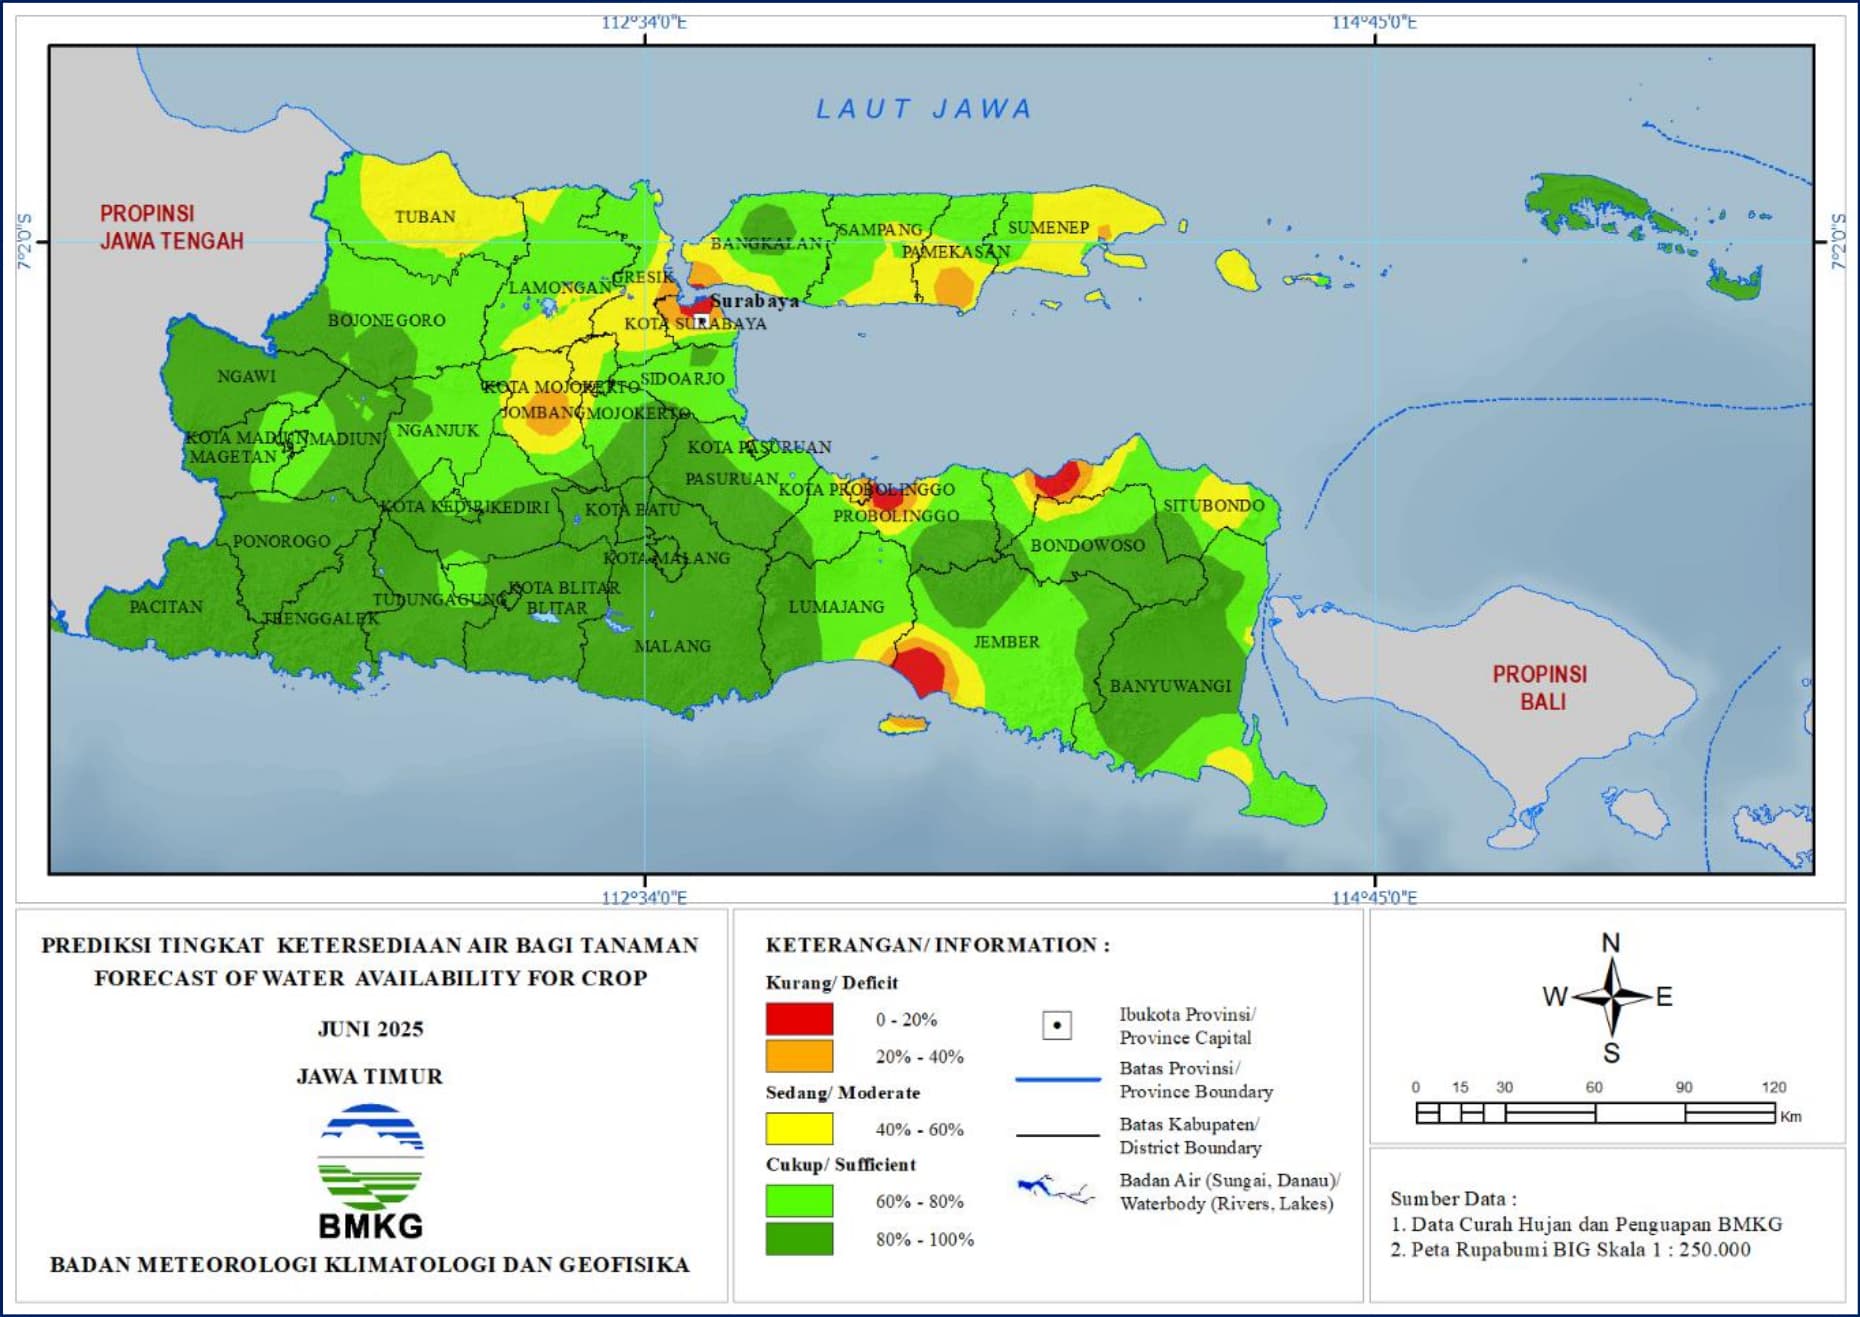Click the TUBAN district label
Viewport: 1860px width, 1317px height.
(x=425, y=216)
